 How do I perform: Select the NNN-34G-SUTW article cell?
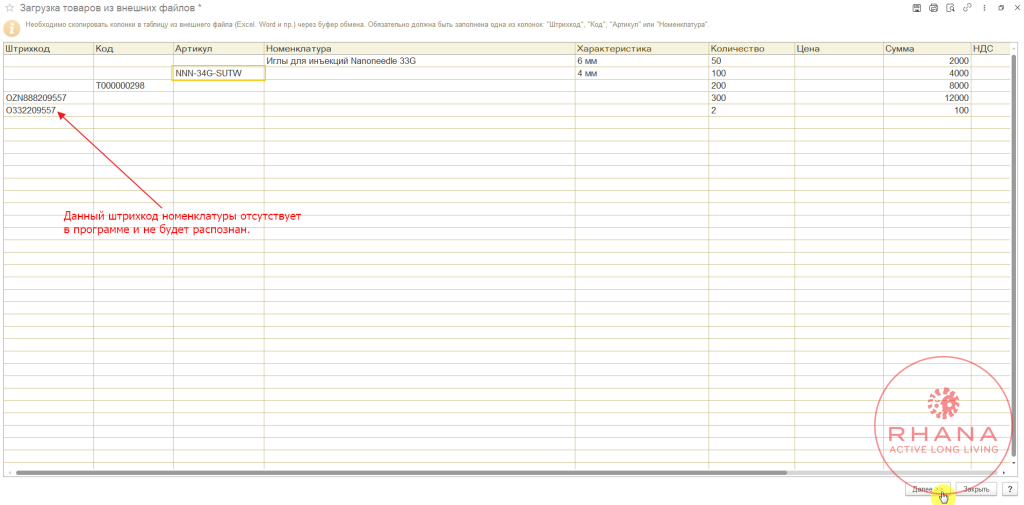pyautogui.click(x=219, y=73)
